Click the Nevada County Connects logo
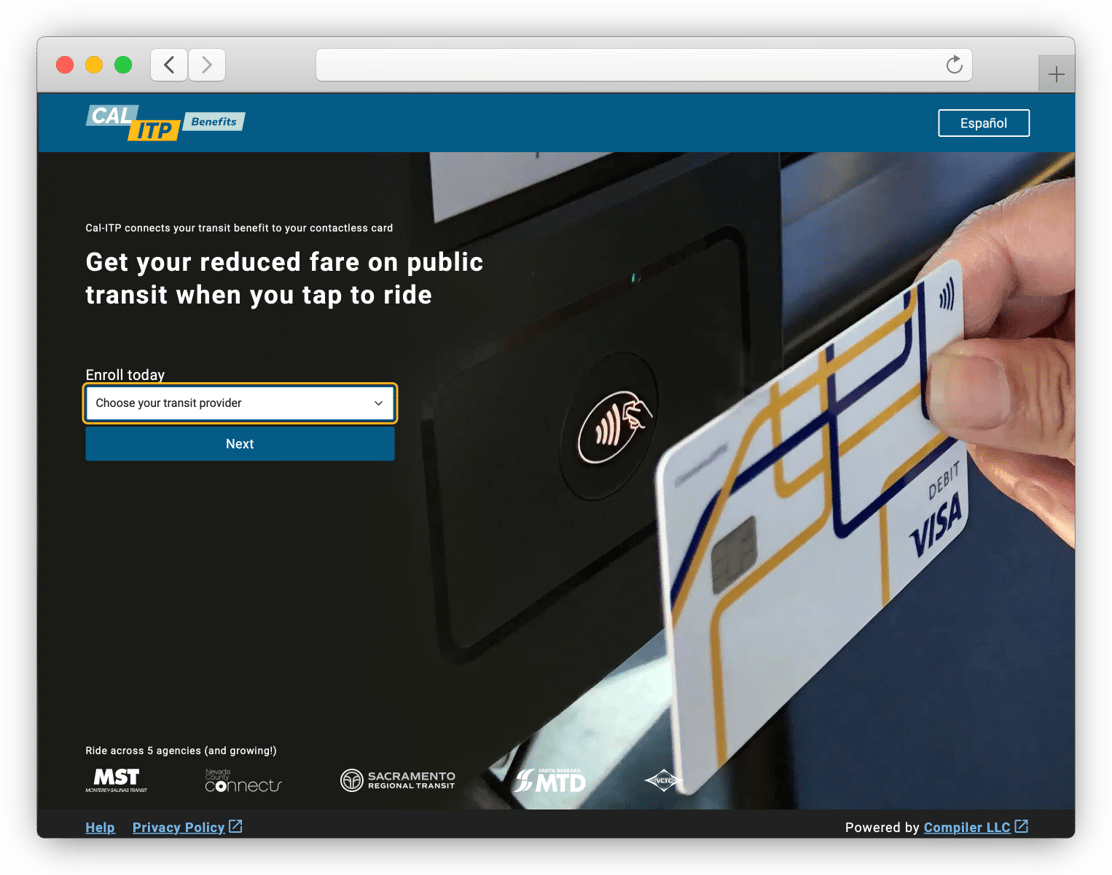Screen dimensions: 1112x875 pyautogui.click(x=243, y=781)
